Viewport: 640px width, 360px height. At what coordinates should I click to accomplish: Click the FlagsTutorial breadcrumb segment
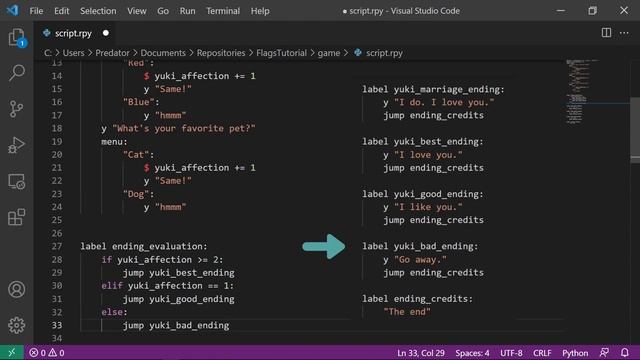(281, 53)
